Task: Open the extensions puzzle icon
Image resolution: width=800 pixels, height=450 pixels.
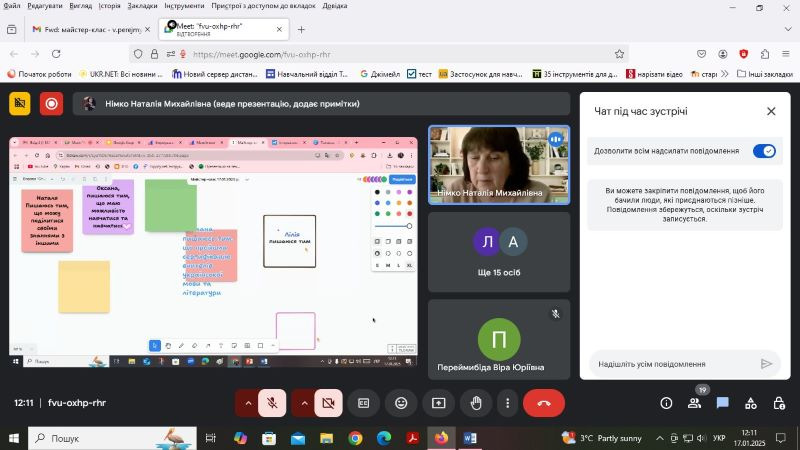Action: pos(765,54)
